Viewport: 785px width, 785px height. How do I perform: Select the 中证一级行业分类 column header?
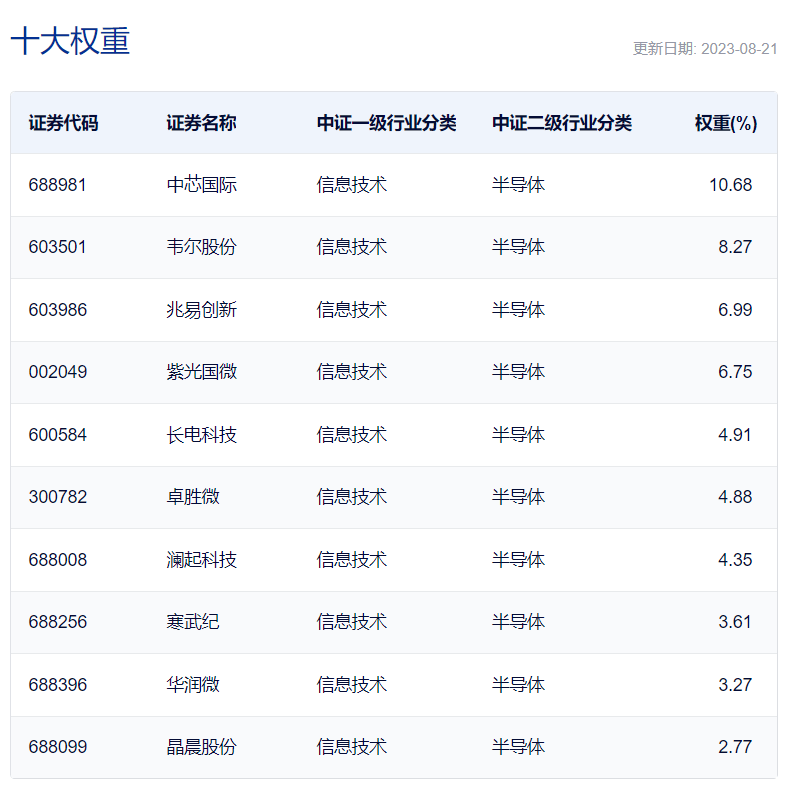[386, 123]
